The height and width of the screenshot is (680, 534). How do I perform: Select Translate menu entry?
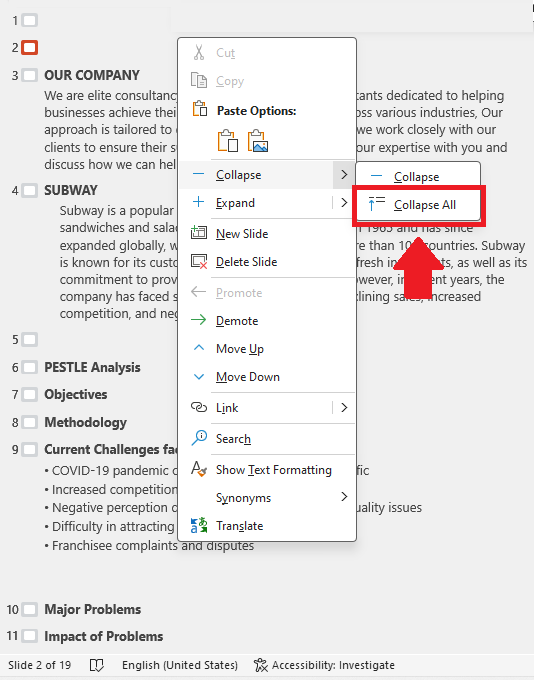click(x=267, y=526)
